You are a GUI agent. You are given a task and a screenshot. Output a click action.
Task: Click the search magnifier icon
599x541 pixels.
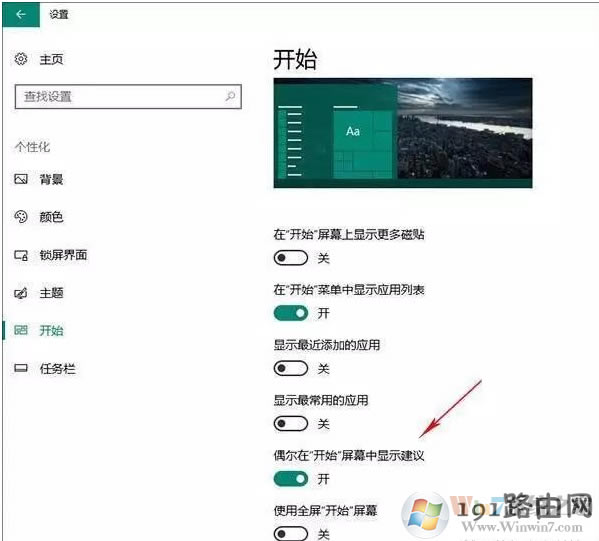click(230, 96)
